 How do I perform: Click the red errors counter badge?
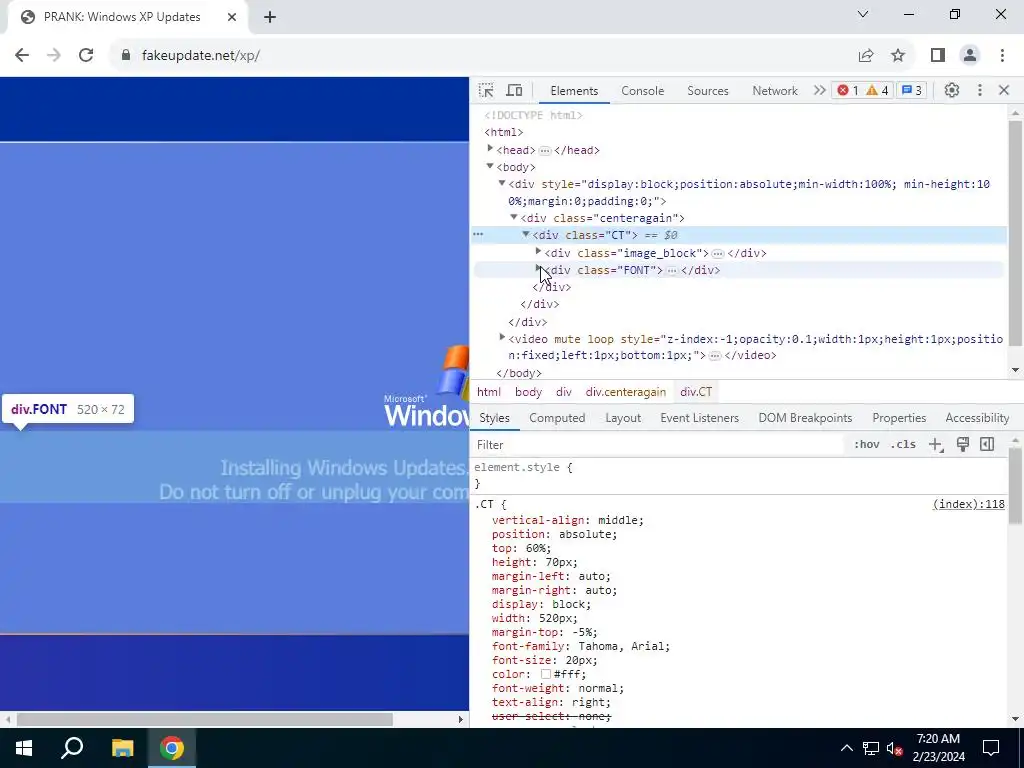click(848, 90)
